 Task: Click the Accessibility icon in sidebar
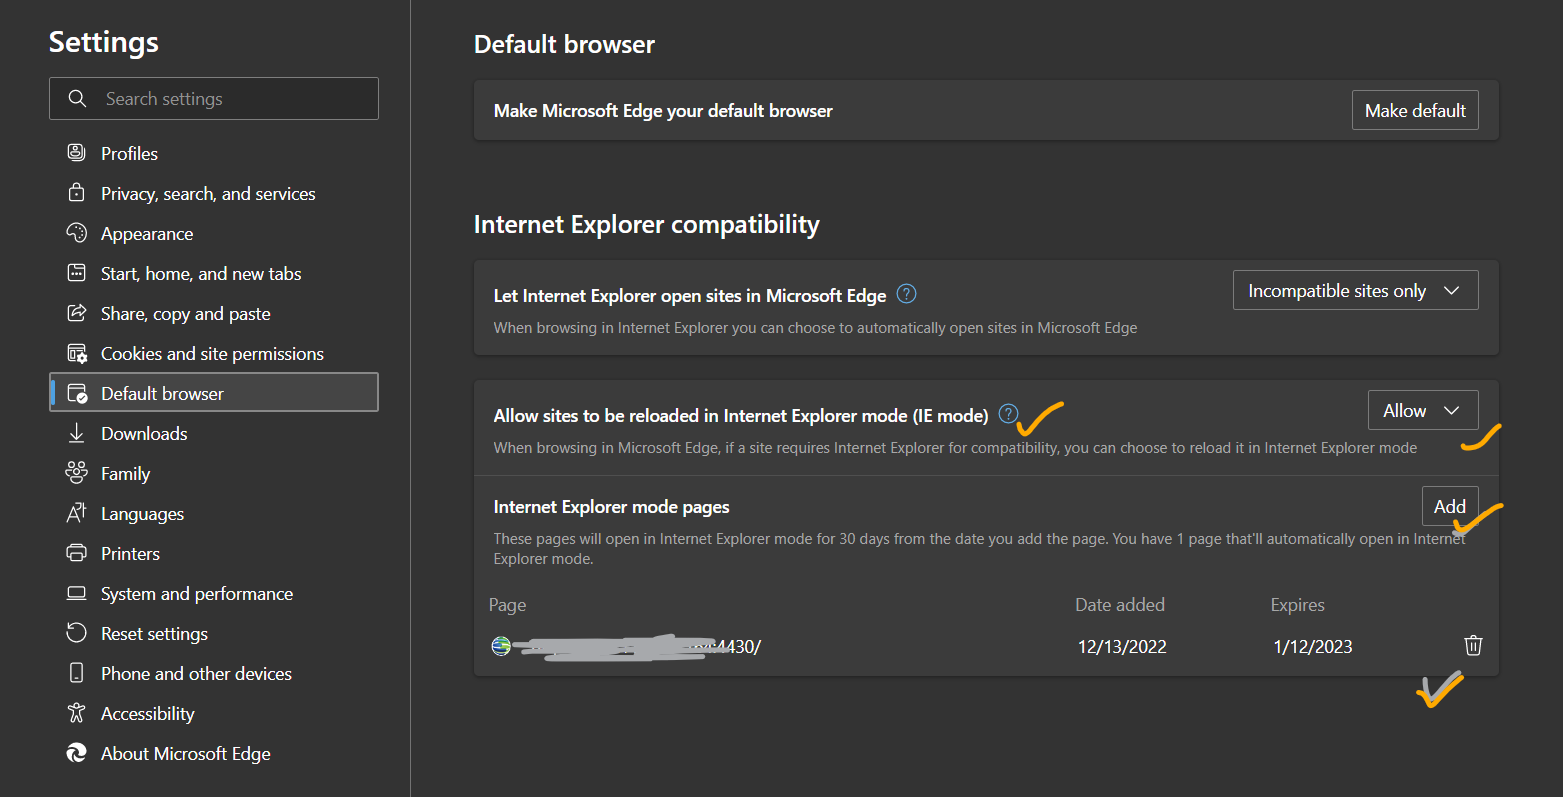tap(76, 713)
